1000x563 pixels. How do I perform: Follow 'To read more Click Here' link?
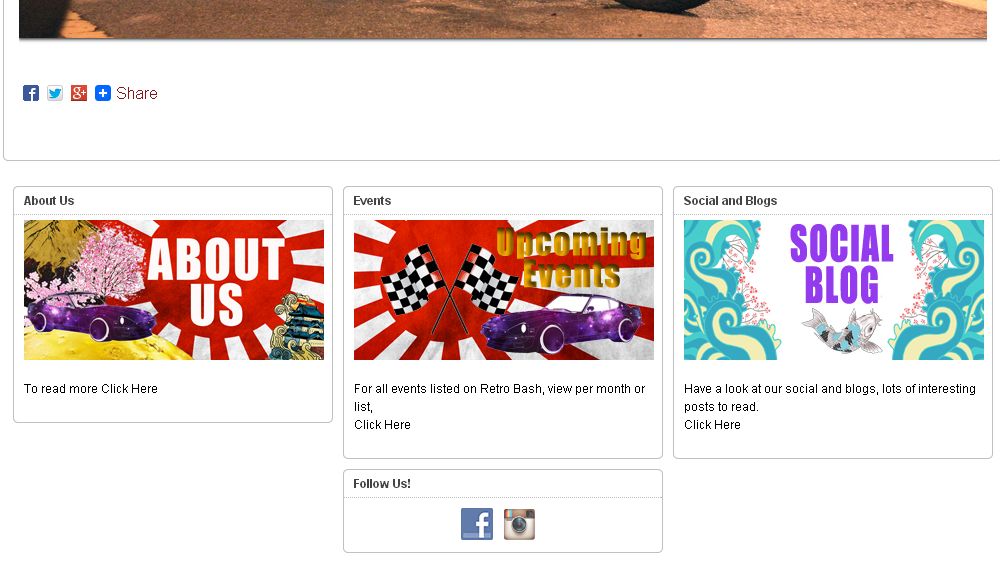91,389
